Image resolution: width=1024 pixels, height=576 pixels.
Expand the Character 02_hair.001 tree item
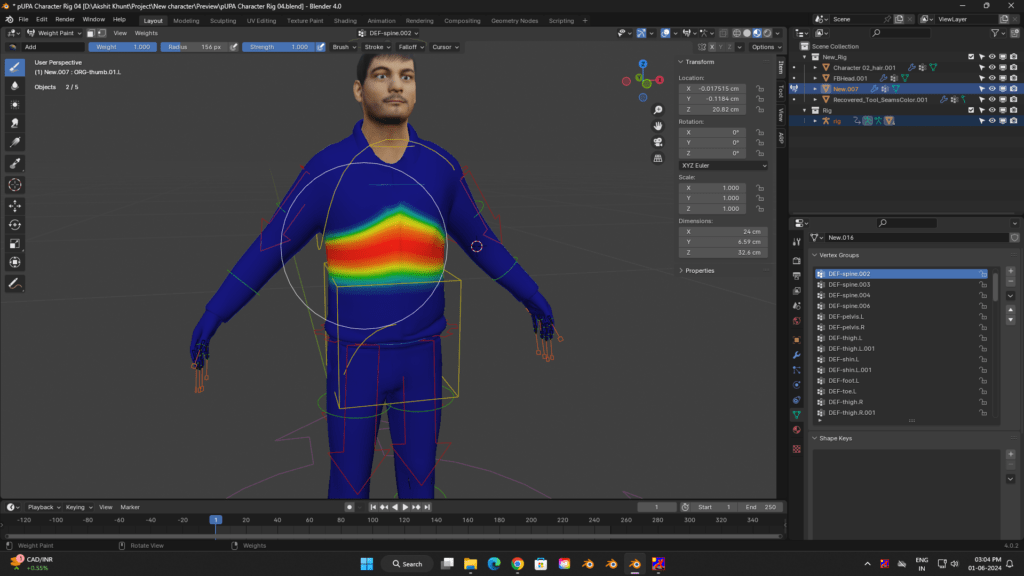tap(816, 67)
